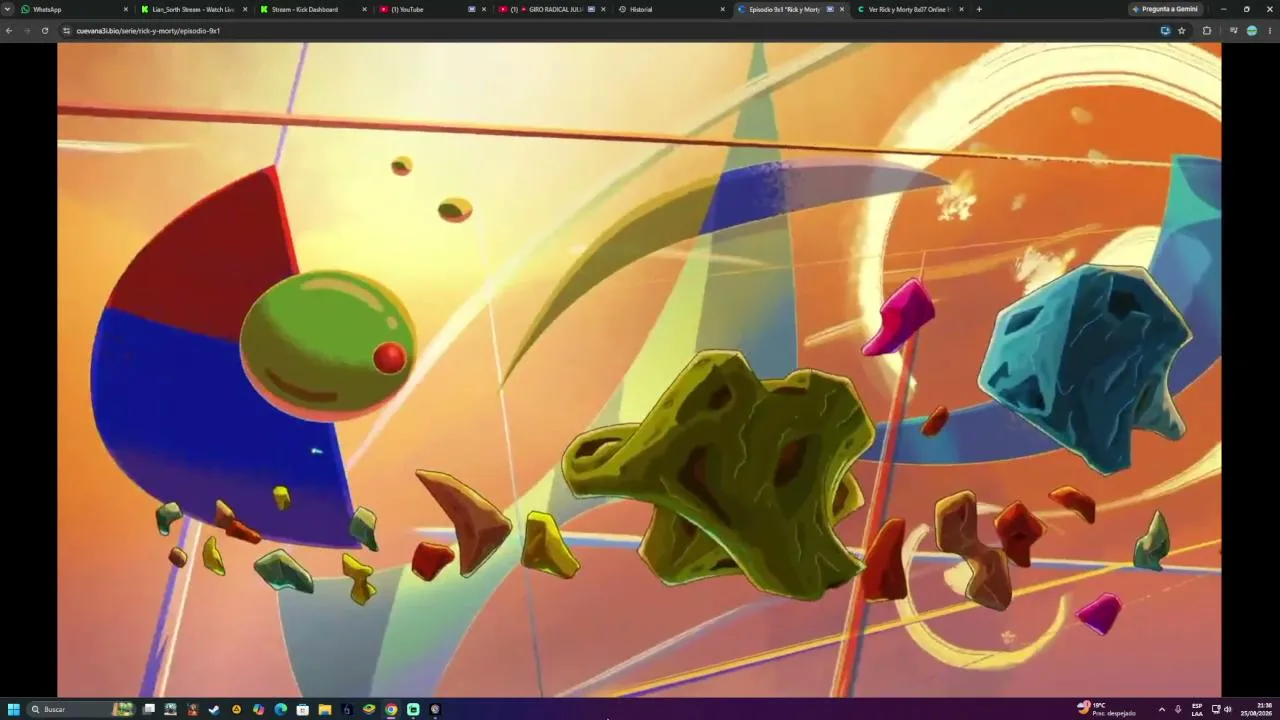The width and height of the screenshot is (1280, 720).
Task: Click the Pregunta a Gemini button
Action: point(1165,9)
